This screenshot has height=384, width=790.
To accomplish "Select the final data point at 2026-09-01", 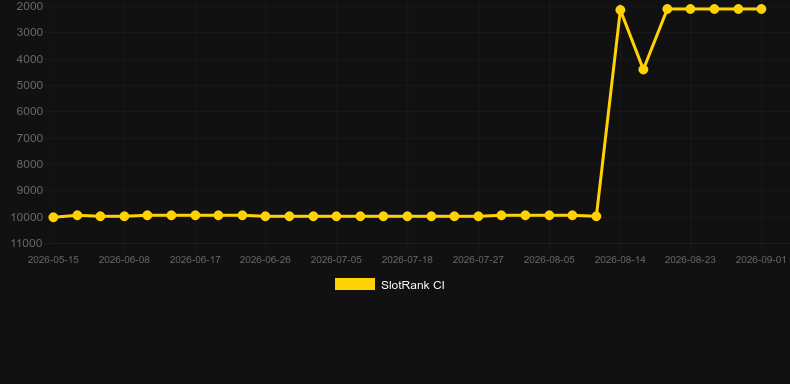I will 761,9.
